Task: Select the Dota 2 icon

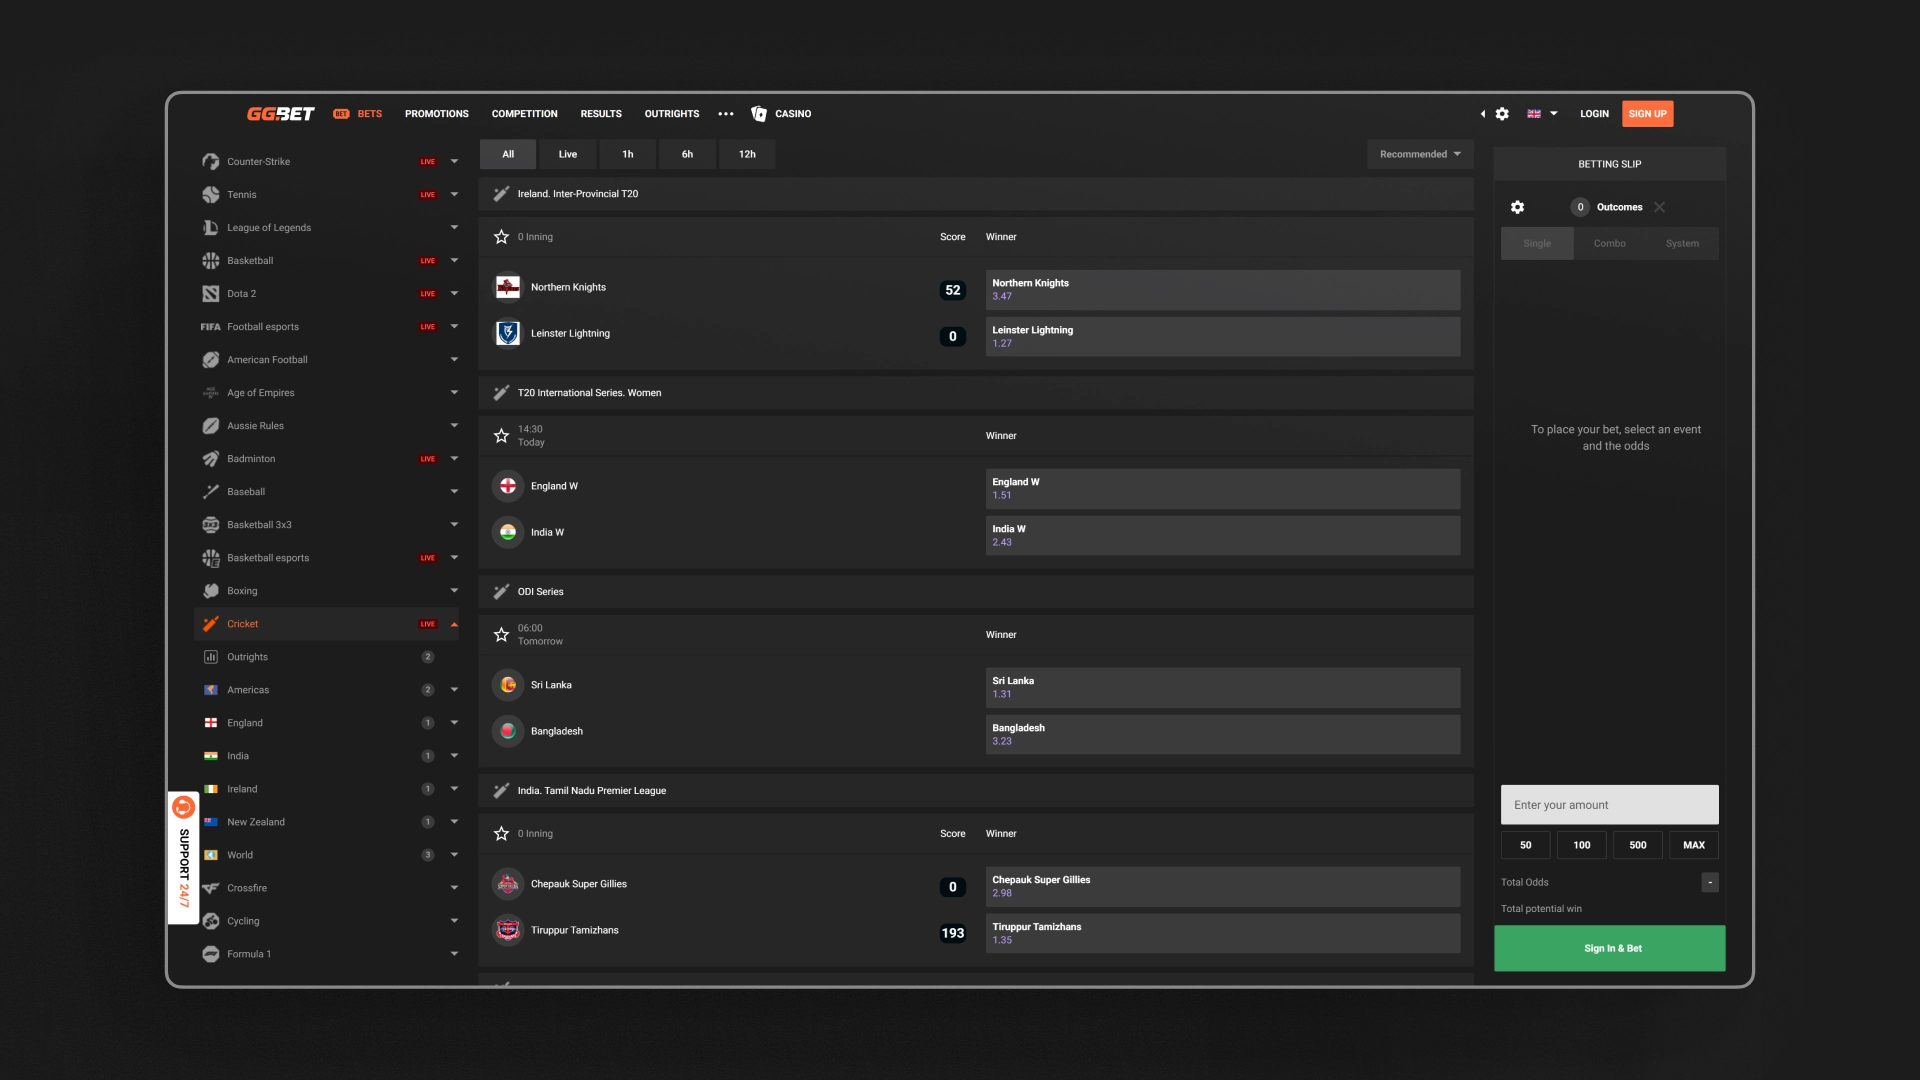Action: pos(211,293)
